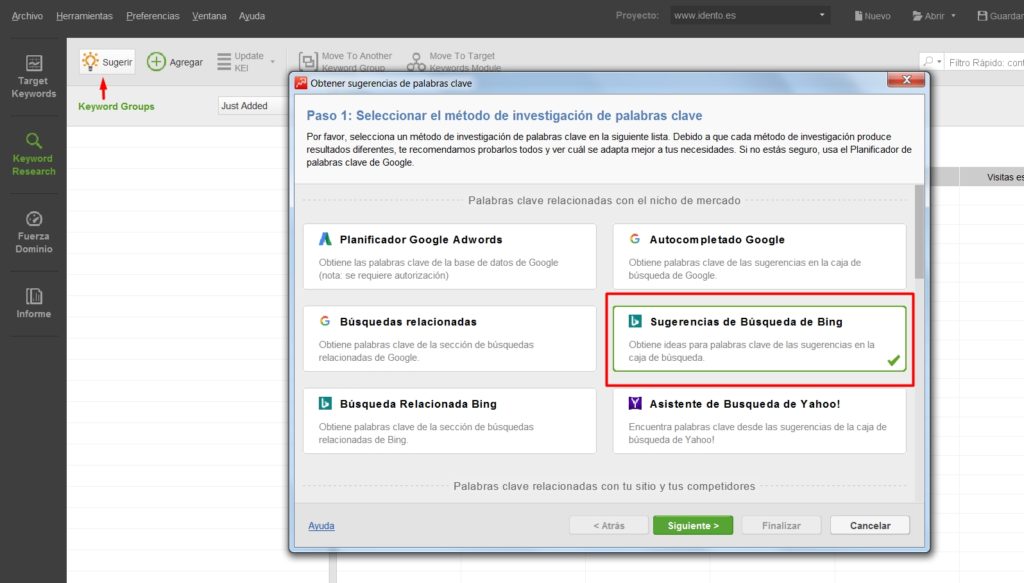Open the Herramientas menu
The width and height of the screenshot is (1024, 583).
84,16
